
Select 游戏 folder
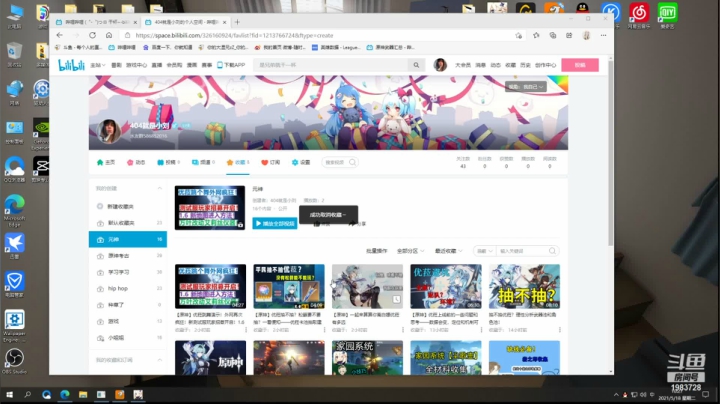coord(128,321)
